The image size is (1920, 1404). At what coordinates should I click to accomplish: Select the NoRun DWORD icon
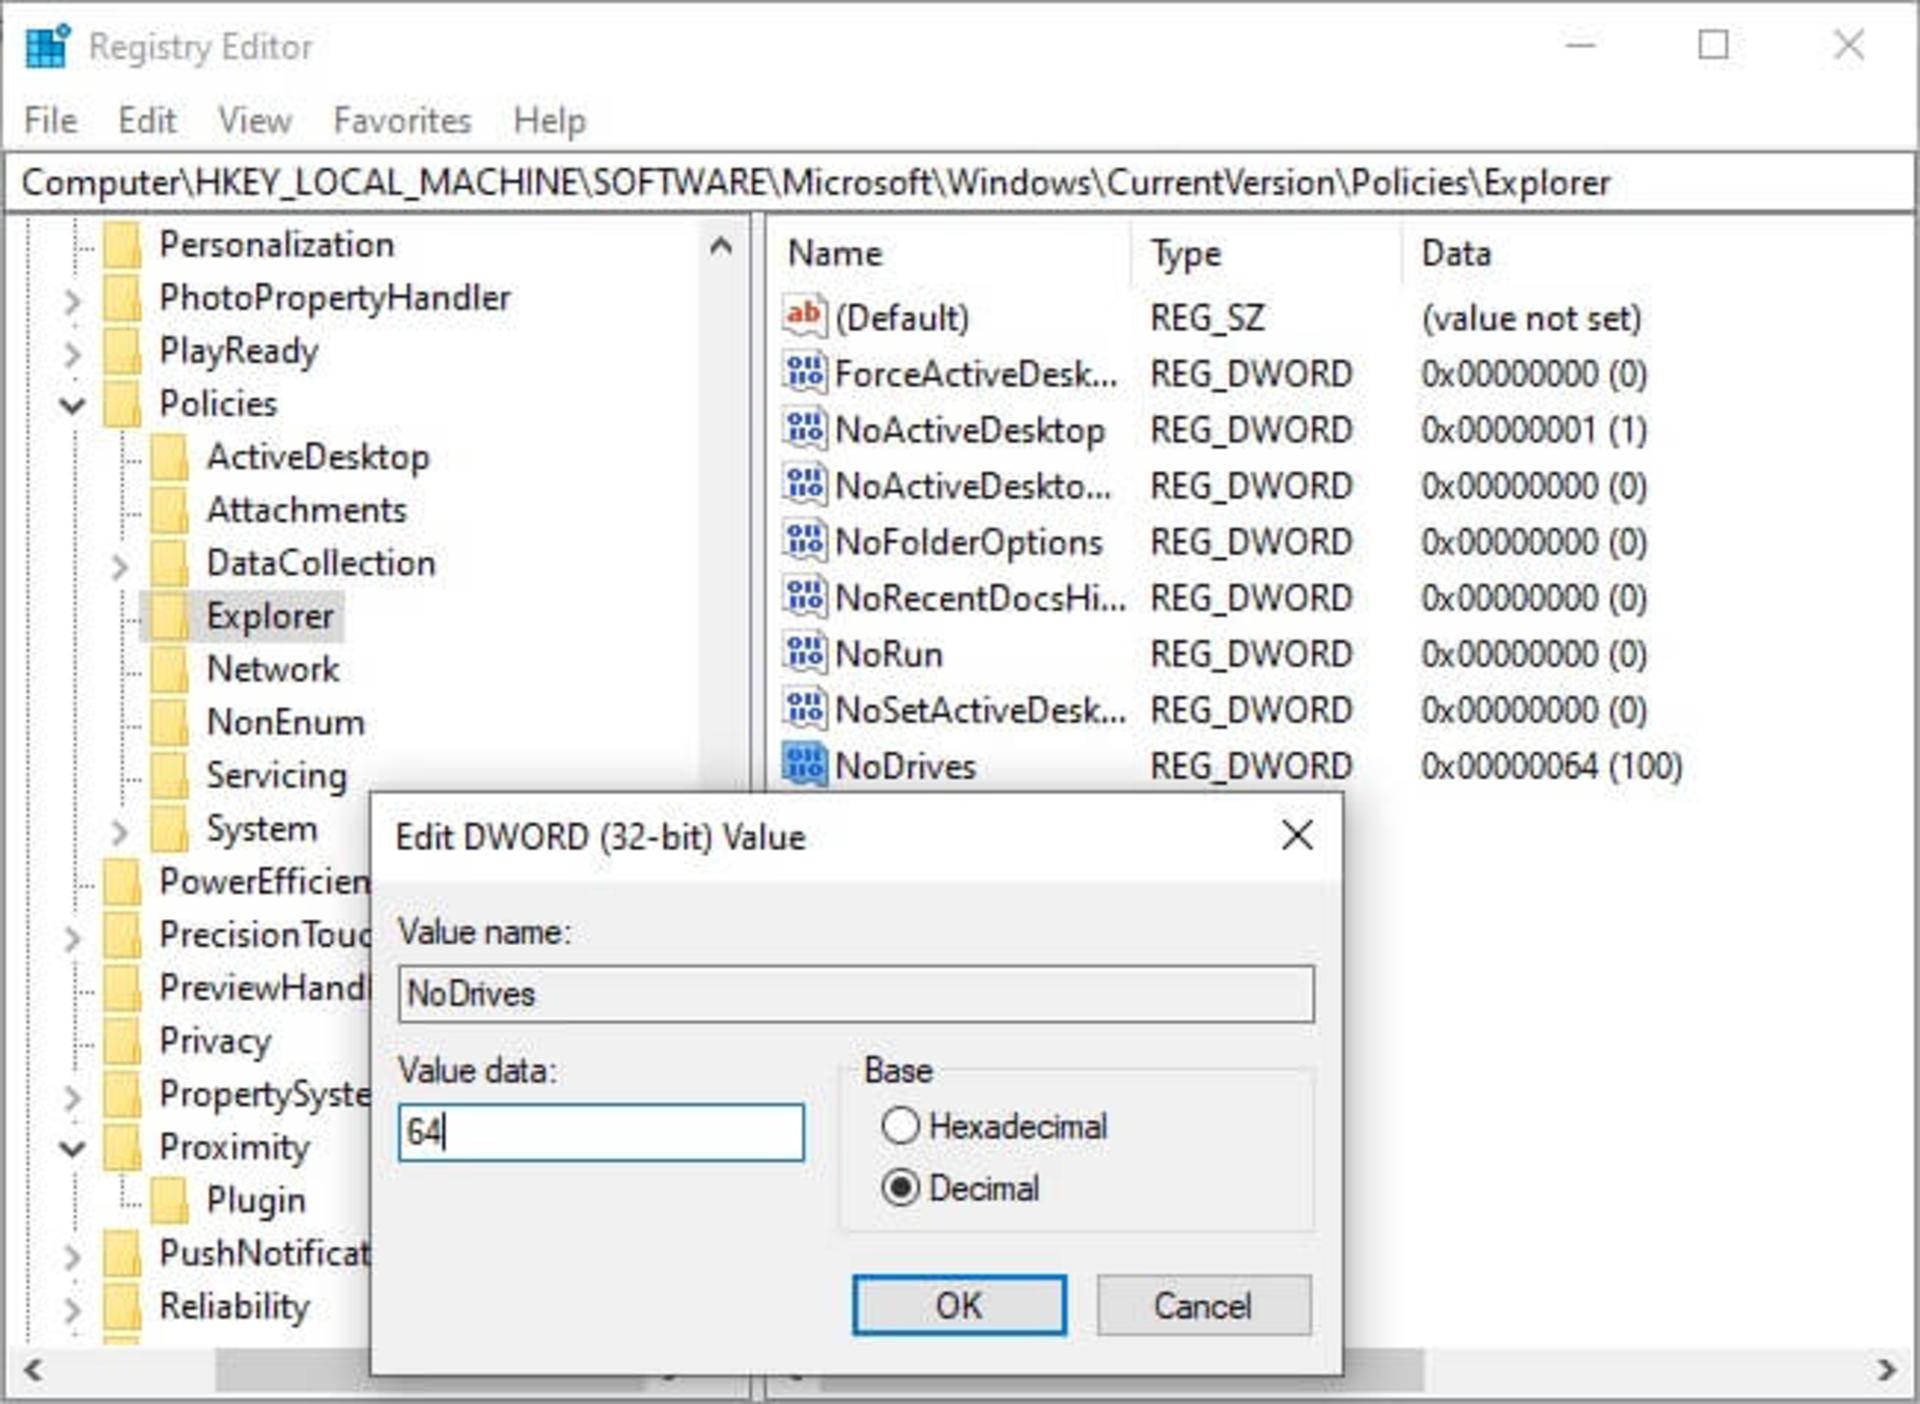pos(805,653)
